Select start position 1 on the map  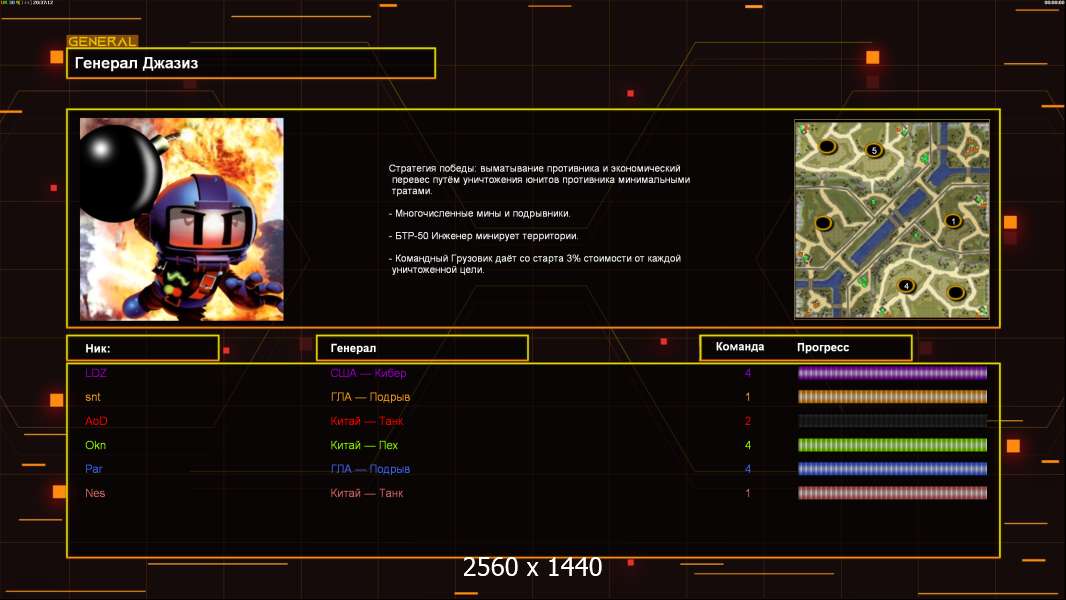[953, 221]
